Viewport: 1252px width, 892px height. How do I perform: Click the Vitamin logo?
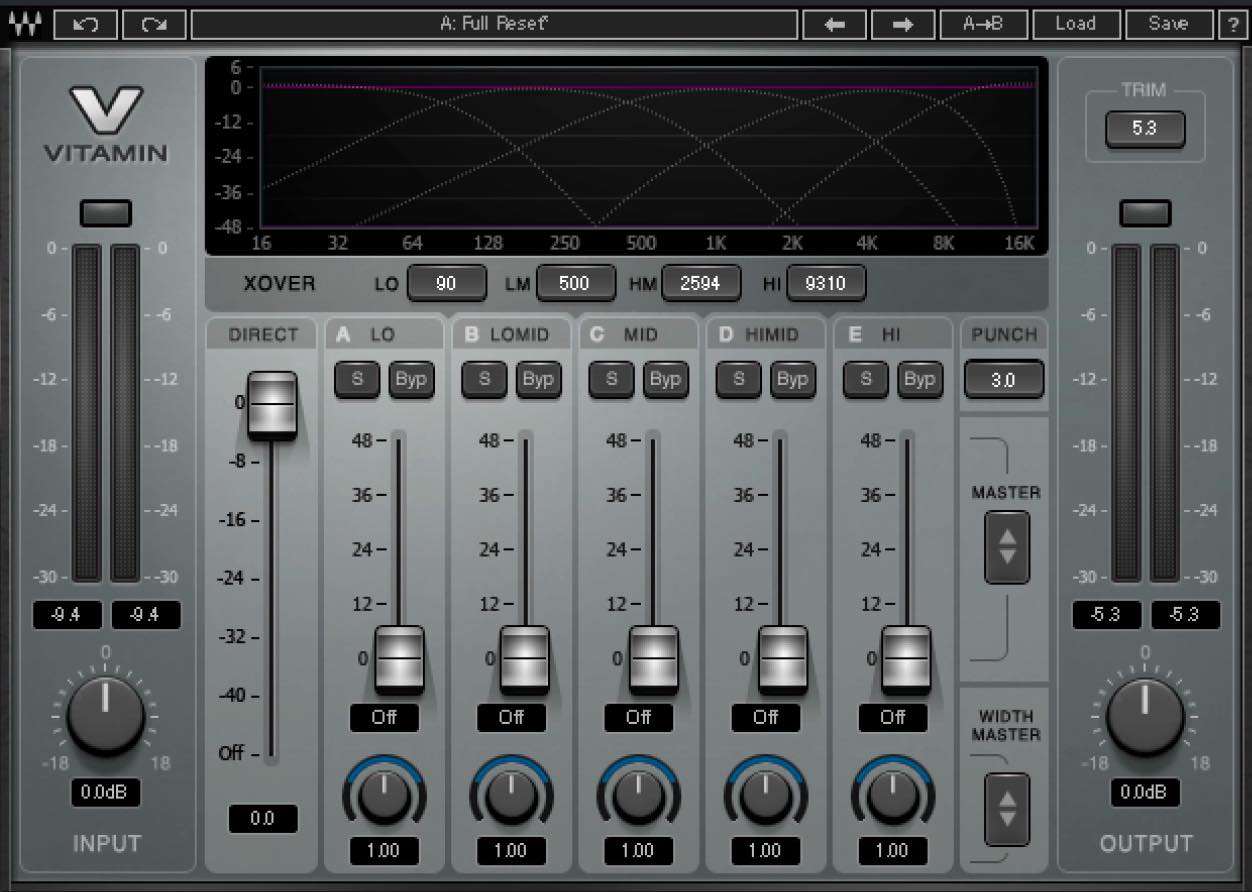(106, 124)
